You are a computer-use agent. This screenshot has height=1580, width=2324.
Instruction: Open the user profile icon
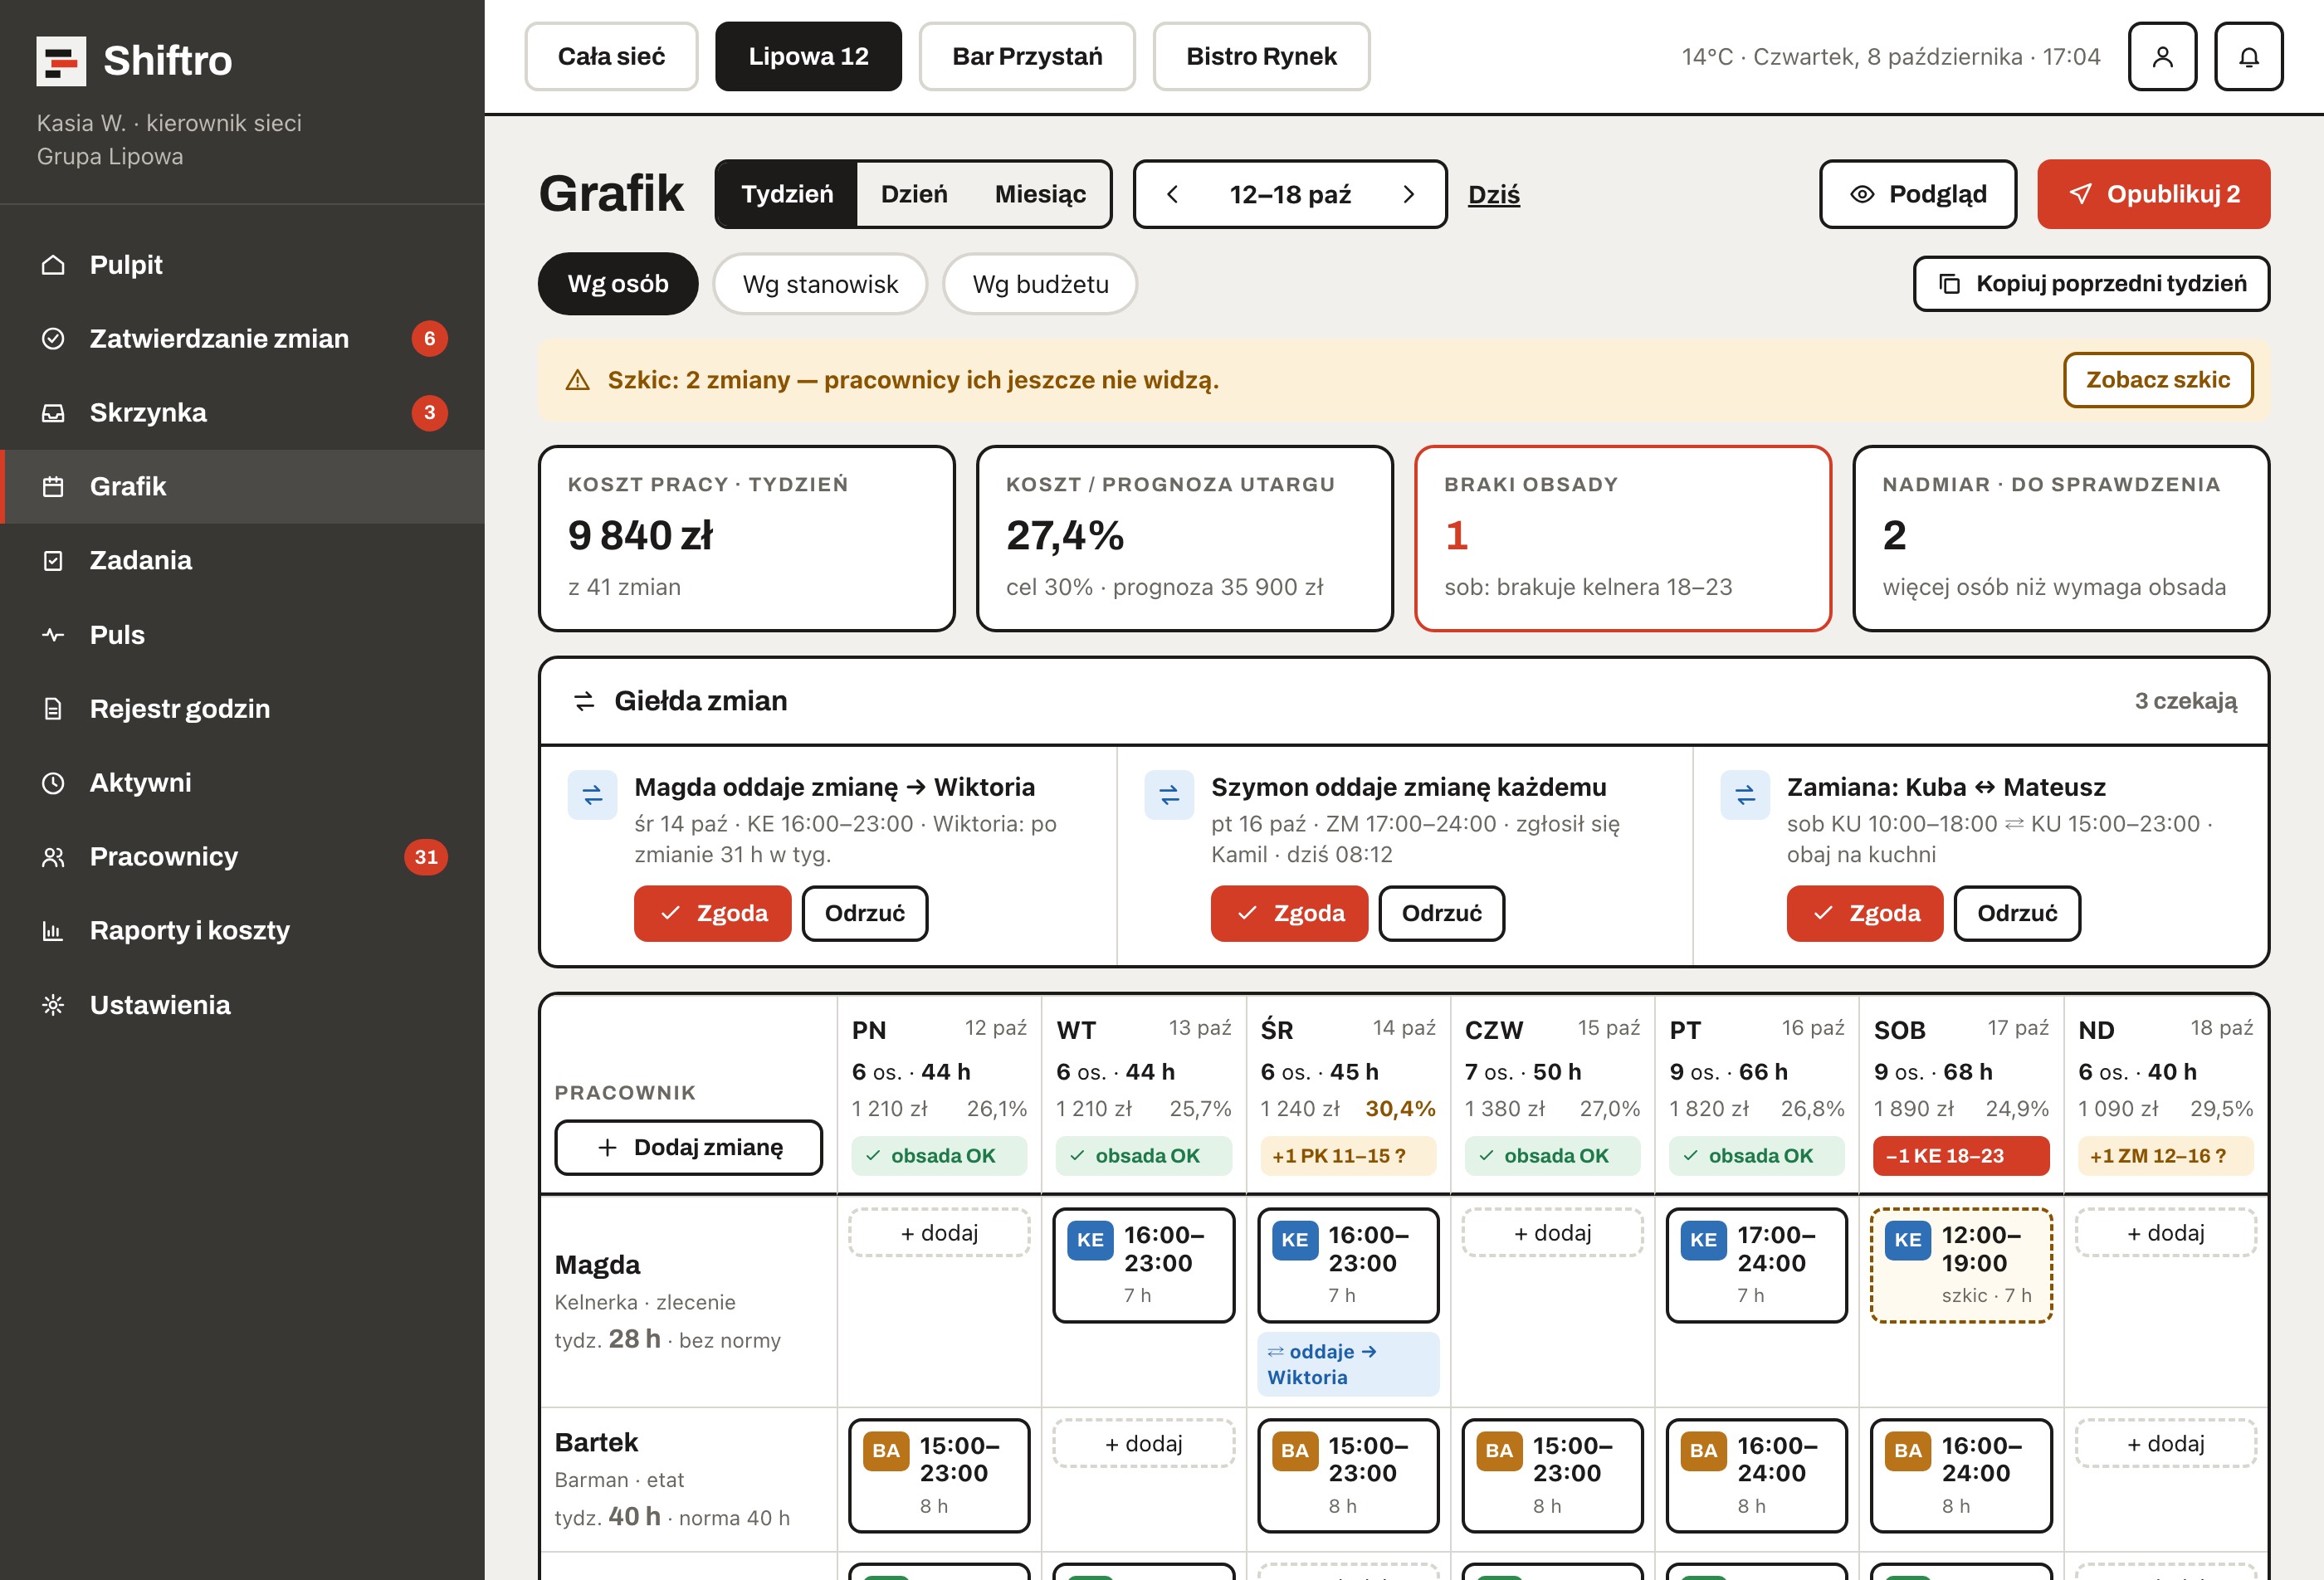pyautogui.click(x=2162, y=57)
